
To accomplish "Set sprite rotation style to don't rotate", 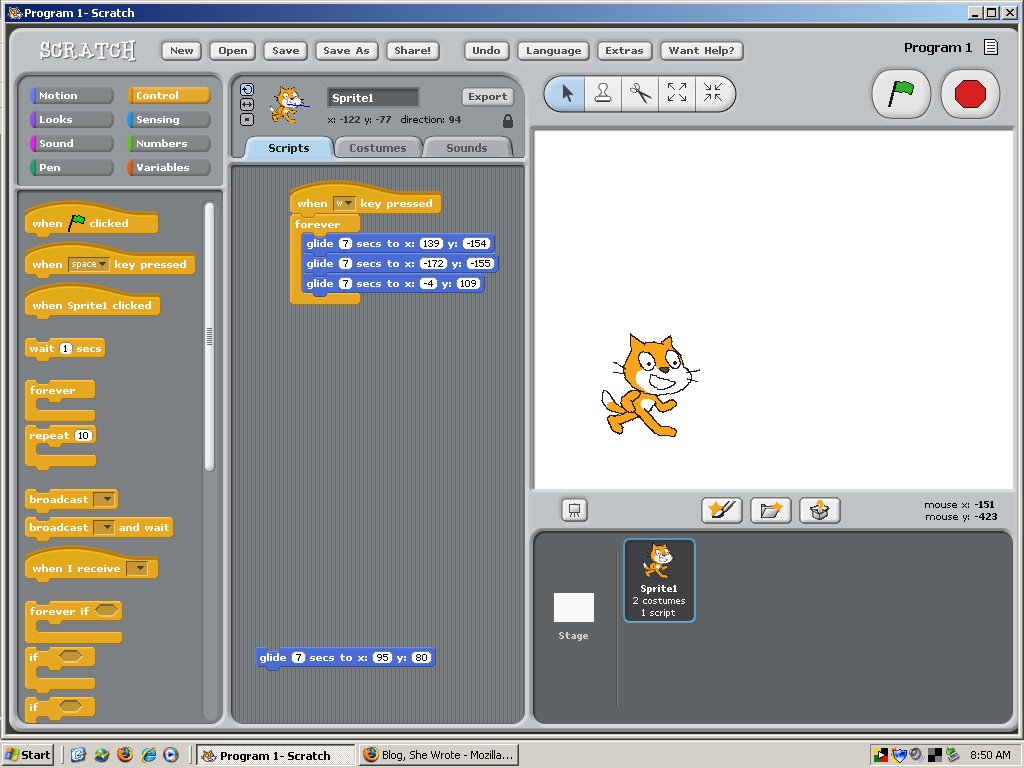I will pos(247,119).
